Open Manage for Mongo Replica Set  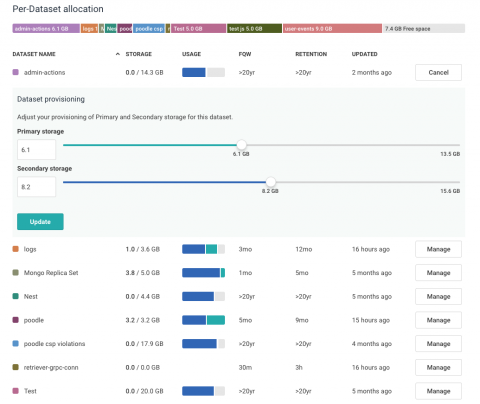[x=438, y=273]
